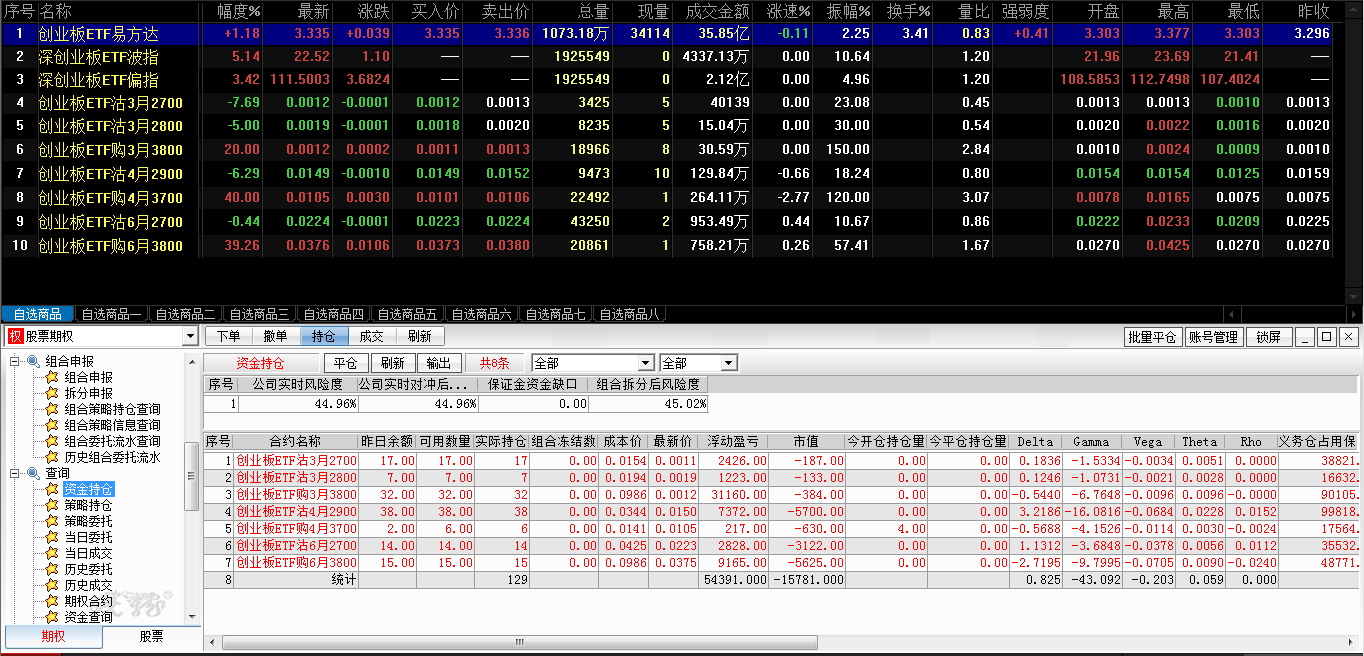
Task: Open the first 全部 filter dropdown
Action: click(645, 363)
